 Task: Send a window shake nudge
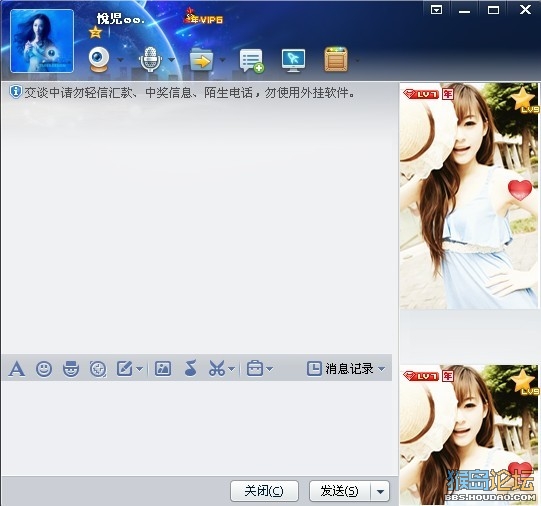[x=98, y=369]
